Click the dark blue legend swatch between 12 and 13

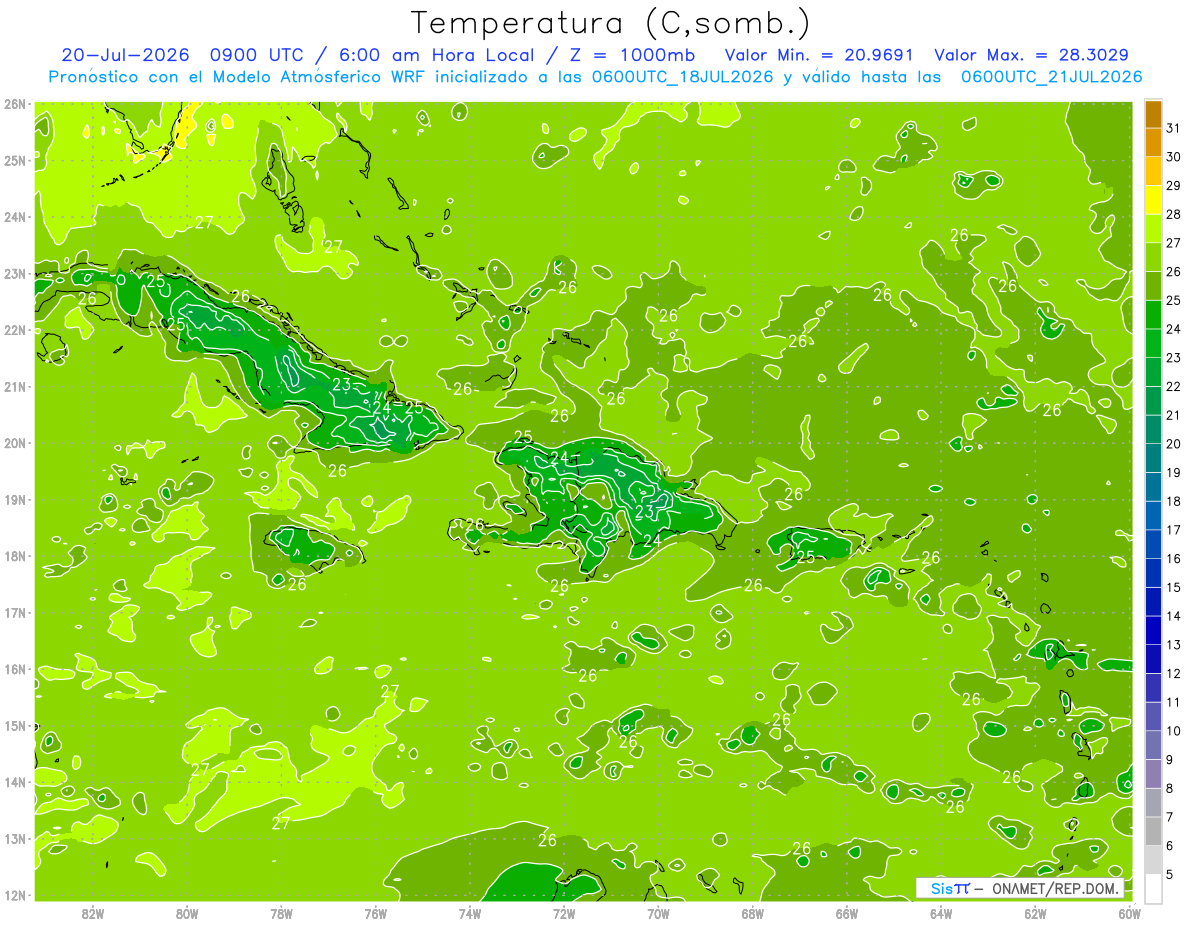pyautogui.click(x=1153, y=659)
